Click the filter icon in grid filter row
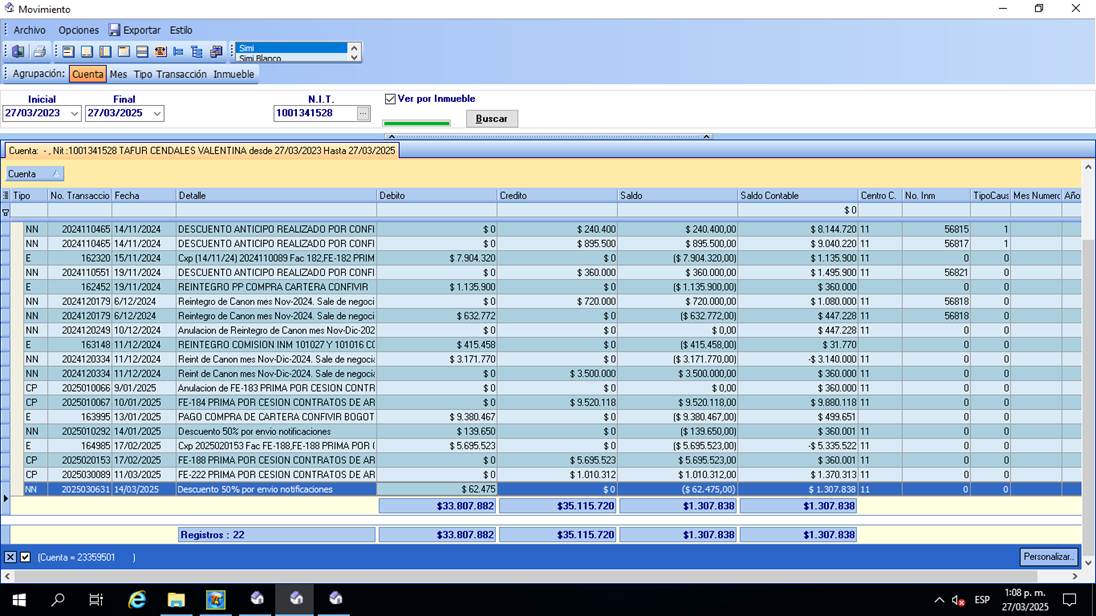The image size is (1096, 616). point(5,212)
